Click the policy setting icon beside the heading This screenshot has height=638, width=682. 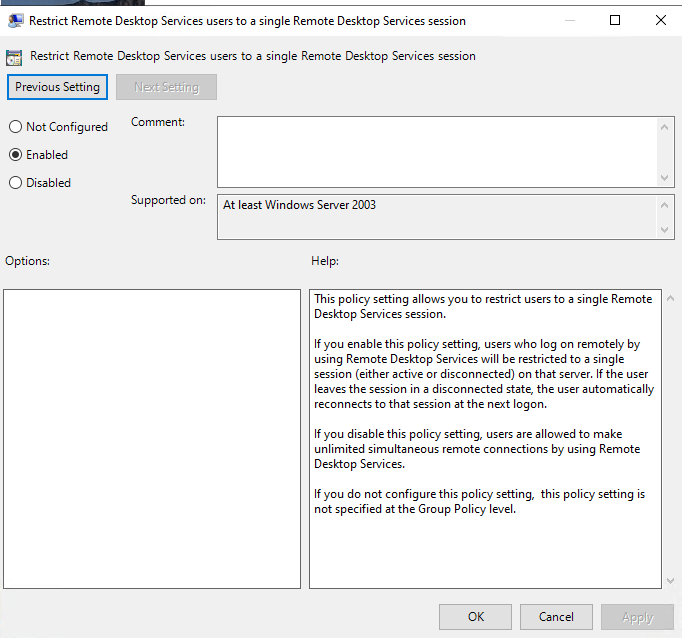[16, 57]
